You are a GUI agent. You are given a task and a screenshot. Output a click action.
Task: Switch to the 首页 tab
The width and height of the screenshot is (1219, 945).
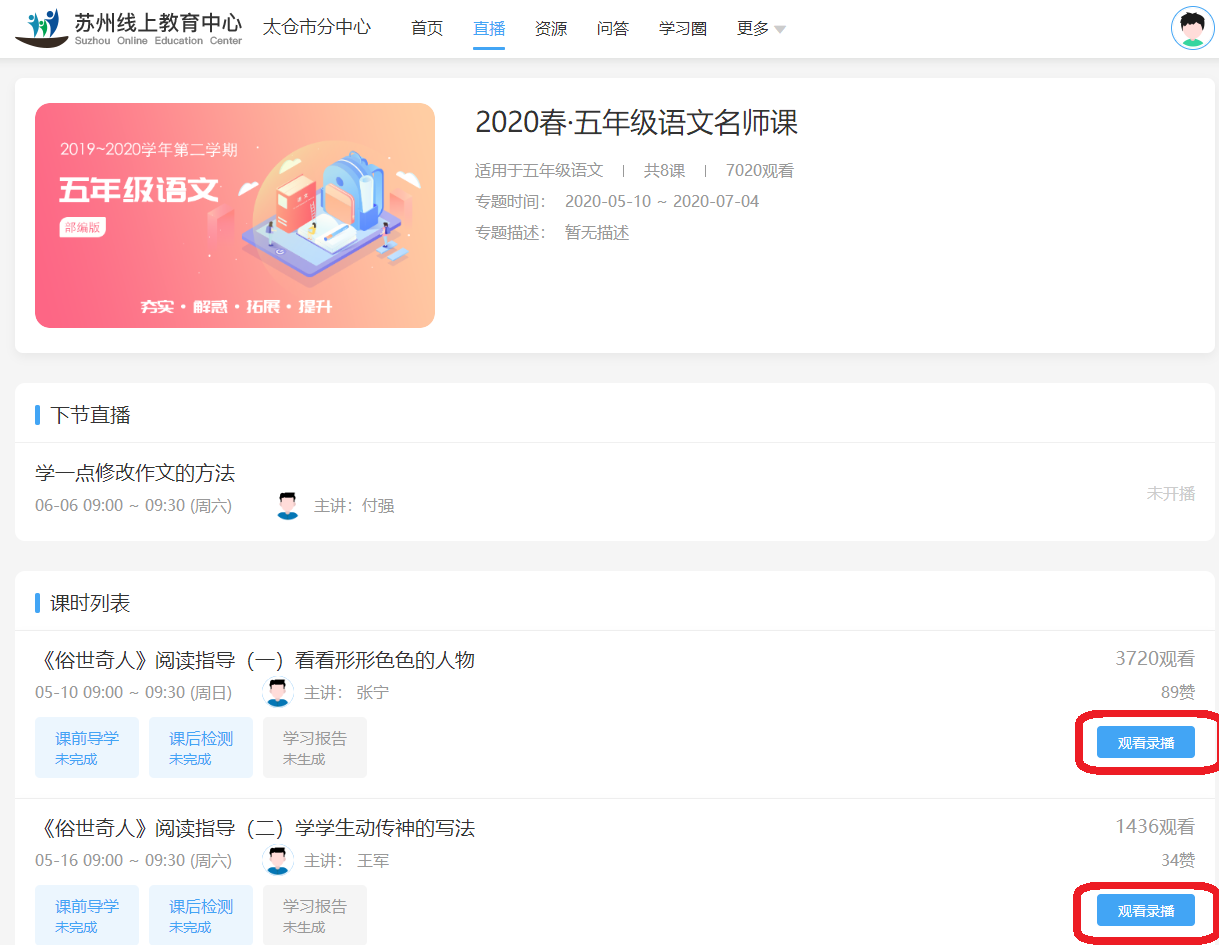[426, 29]
